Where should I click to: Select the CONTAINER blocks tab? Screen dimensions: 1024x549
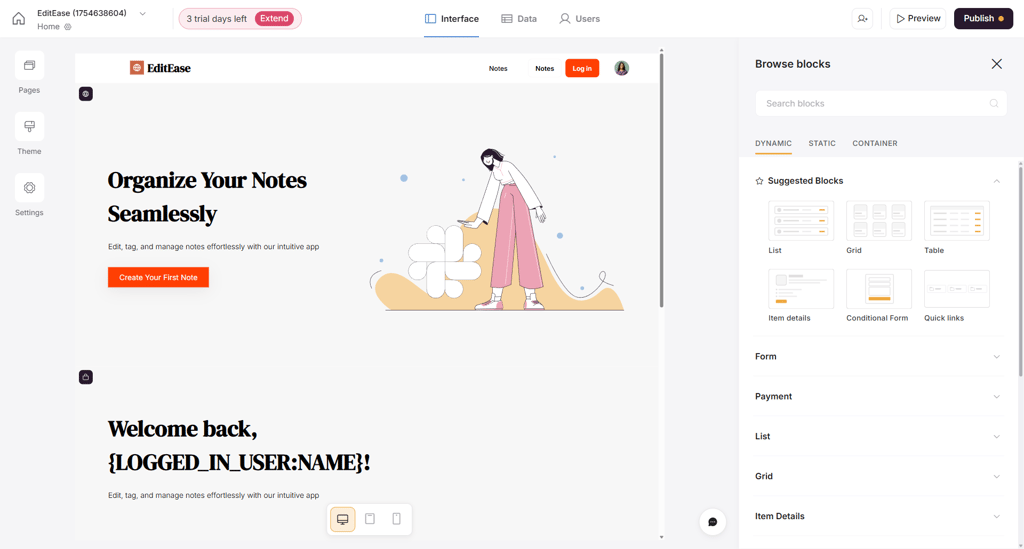pyautogui.click(x=874, y=143)
